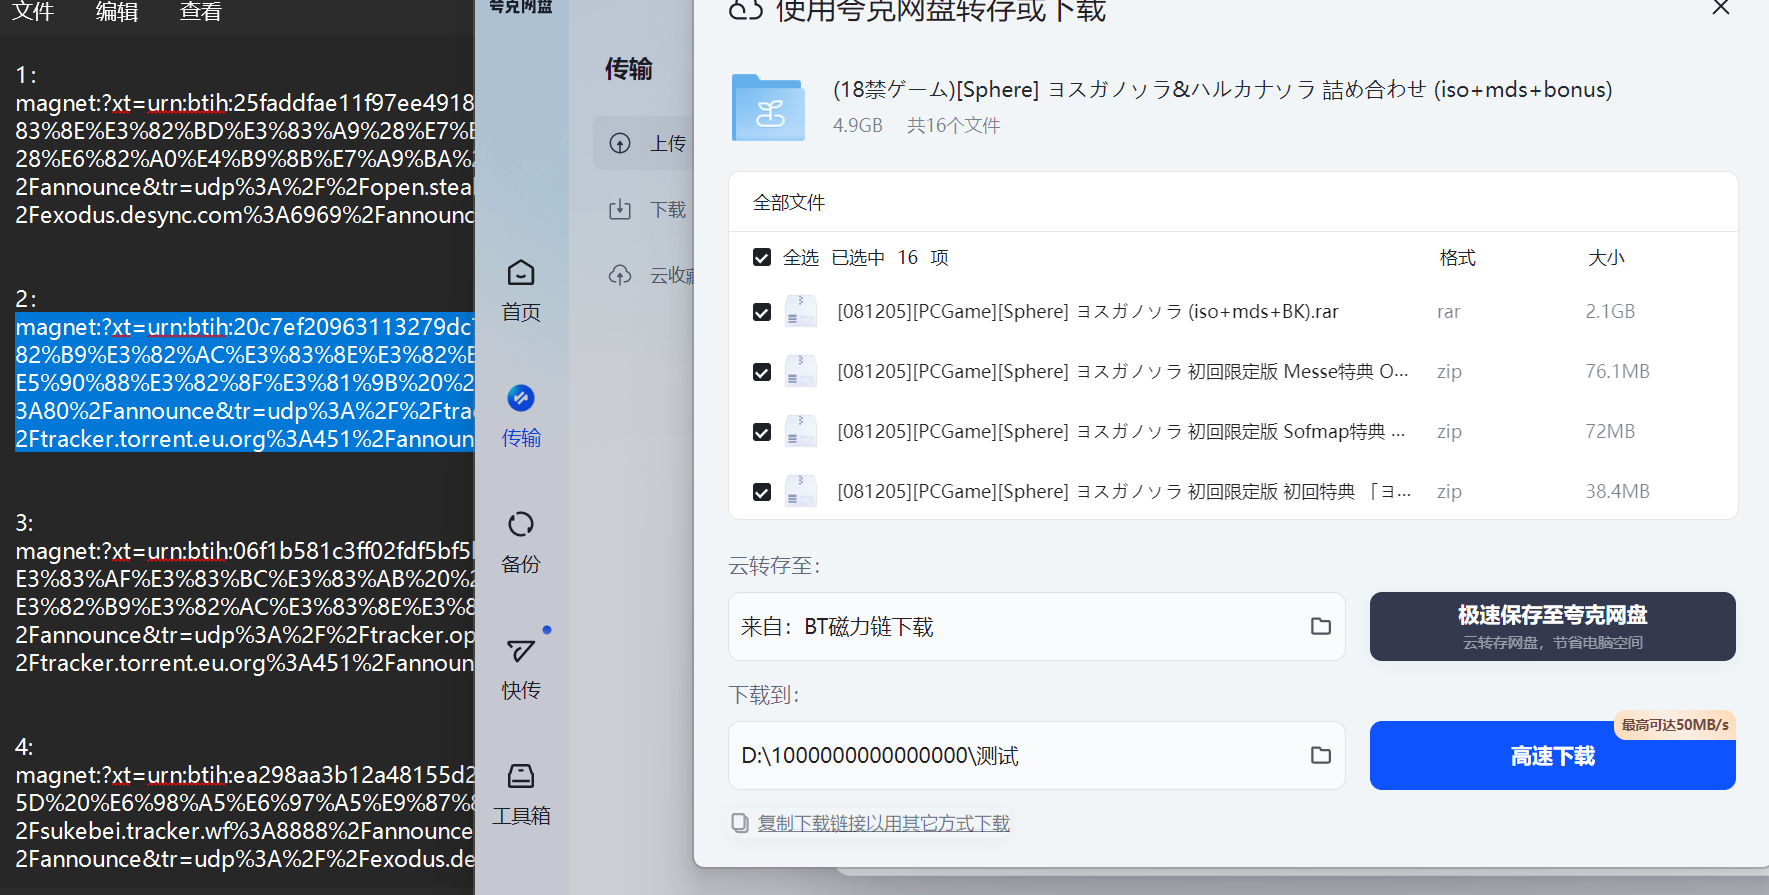1769x895 pixels.
Task: Open the 文件 menu in text editor
Action: [x=33, y=12]
